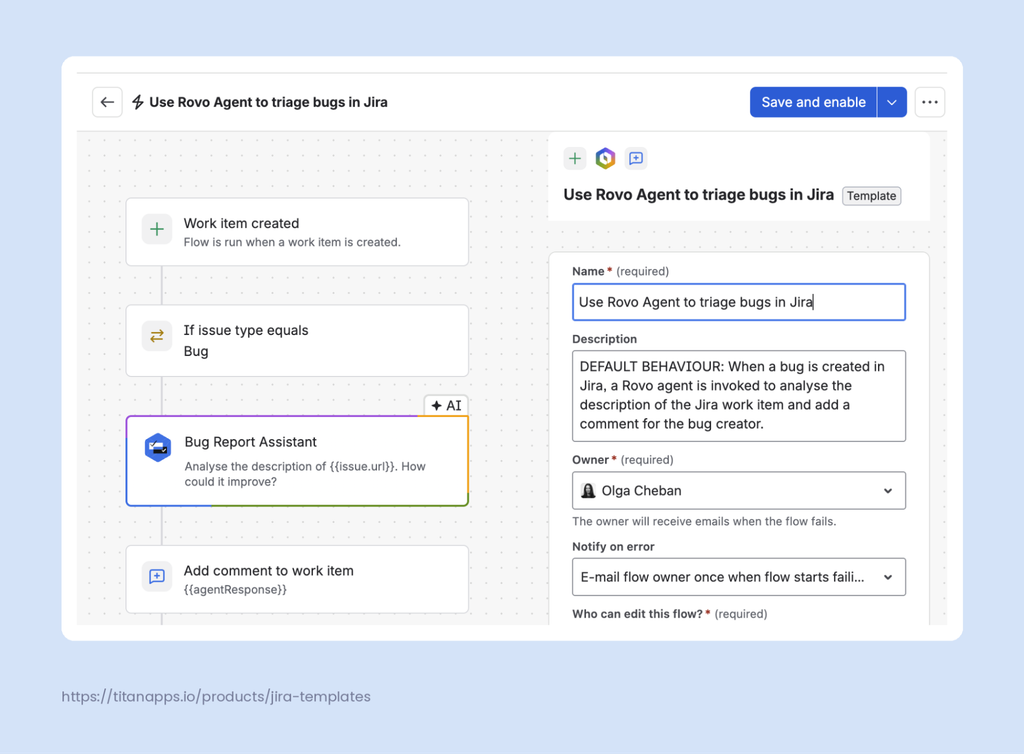Click the Template badge
Screen dimensions: 1024x754
click(871, 196)
